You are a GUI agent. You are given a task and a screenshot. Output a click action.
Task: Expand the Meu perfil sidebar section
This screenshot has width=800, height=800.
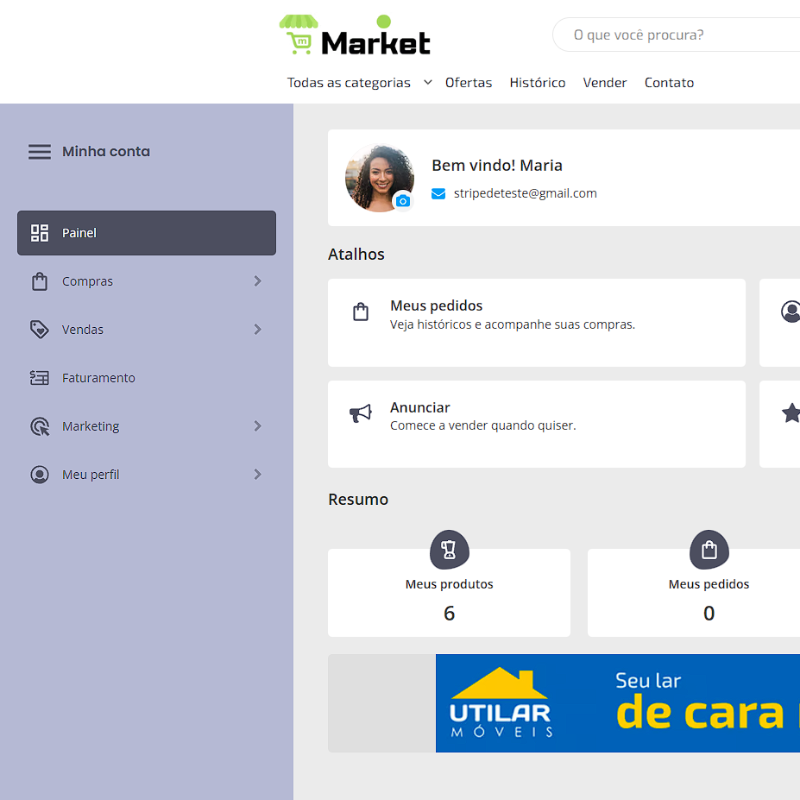[258, 474]
